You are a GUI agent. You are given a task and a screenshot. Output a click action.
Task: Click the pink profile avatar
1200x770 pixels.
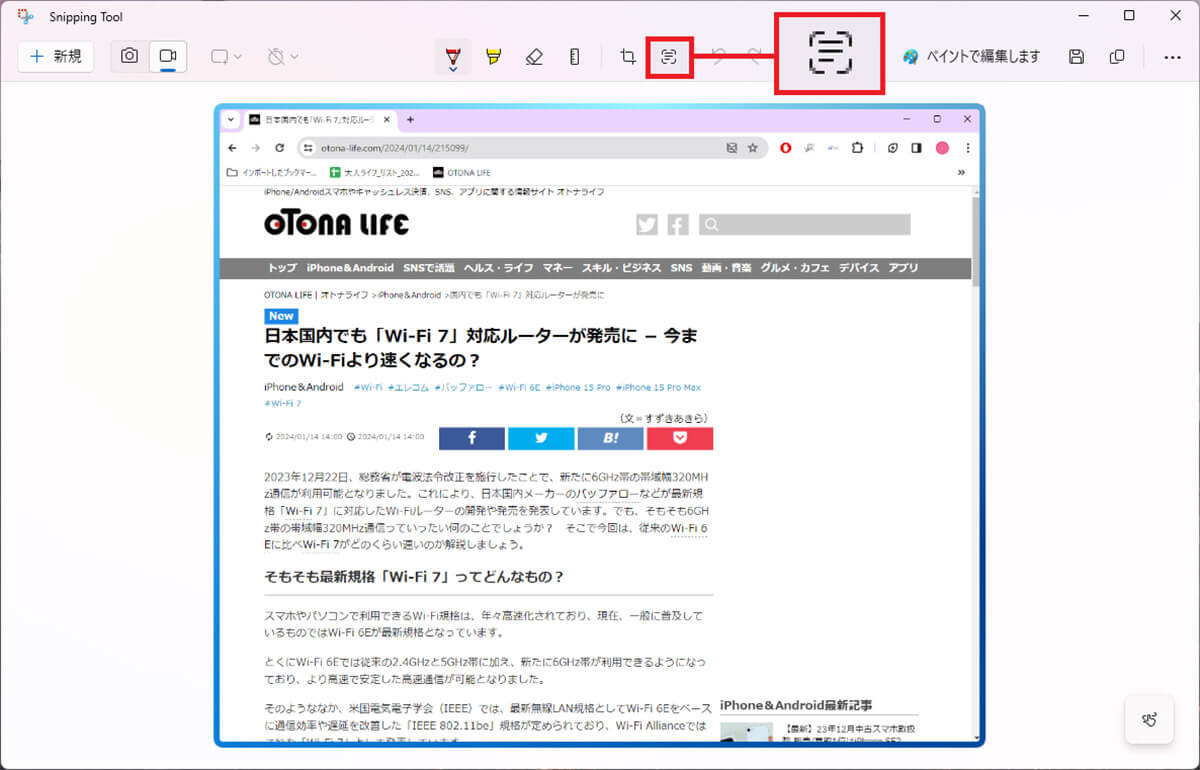942,147
